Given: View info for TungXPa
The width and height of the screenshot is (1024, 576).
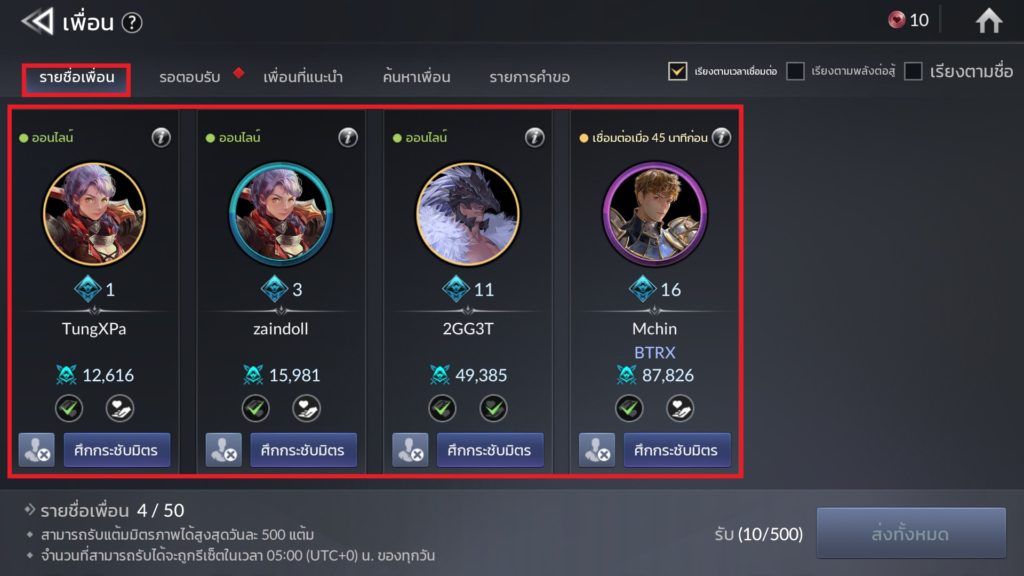Looking at the screenshot, I should tap(161, 137).
